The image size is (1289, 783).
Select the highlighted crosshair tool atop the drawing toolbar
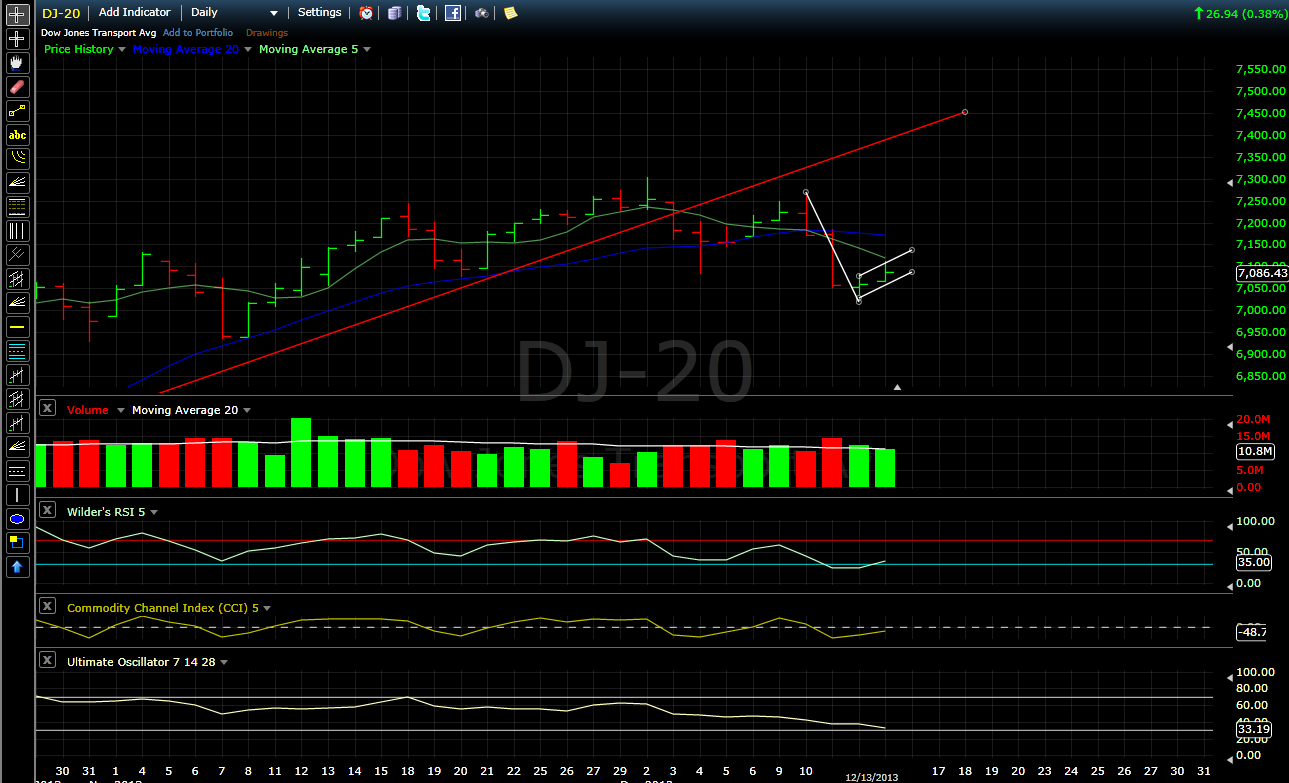(17, 15)
